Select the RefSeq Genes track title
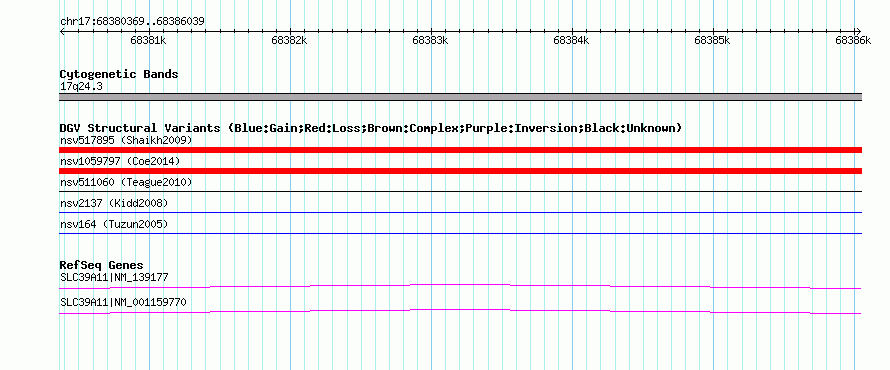The height and width of the screenshot is (370, 890). click(102, 265)
